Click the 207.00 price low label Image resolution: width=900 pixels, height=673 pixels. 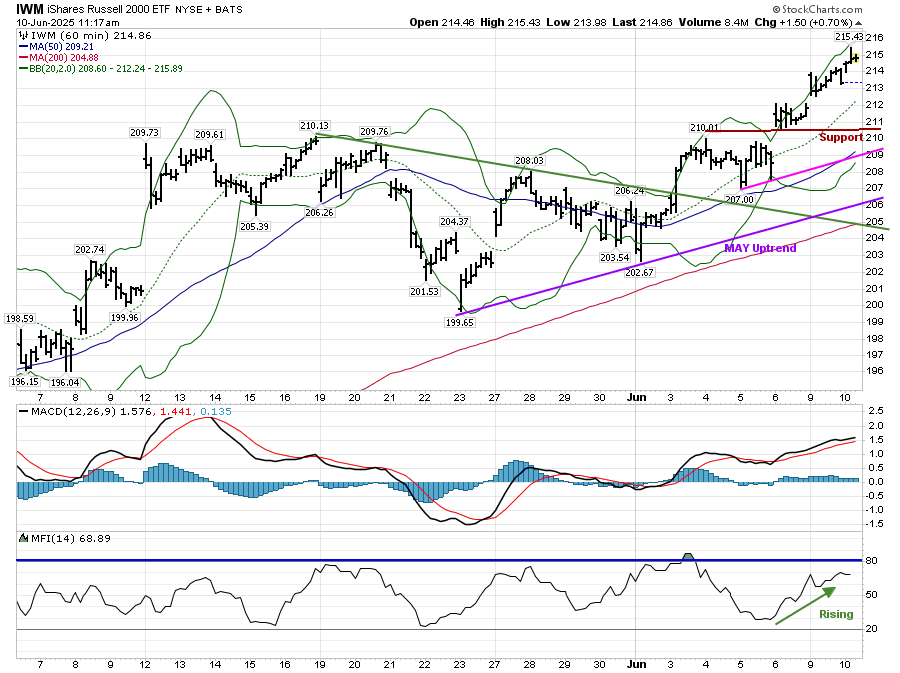(739, 199)
